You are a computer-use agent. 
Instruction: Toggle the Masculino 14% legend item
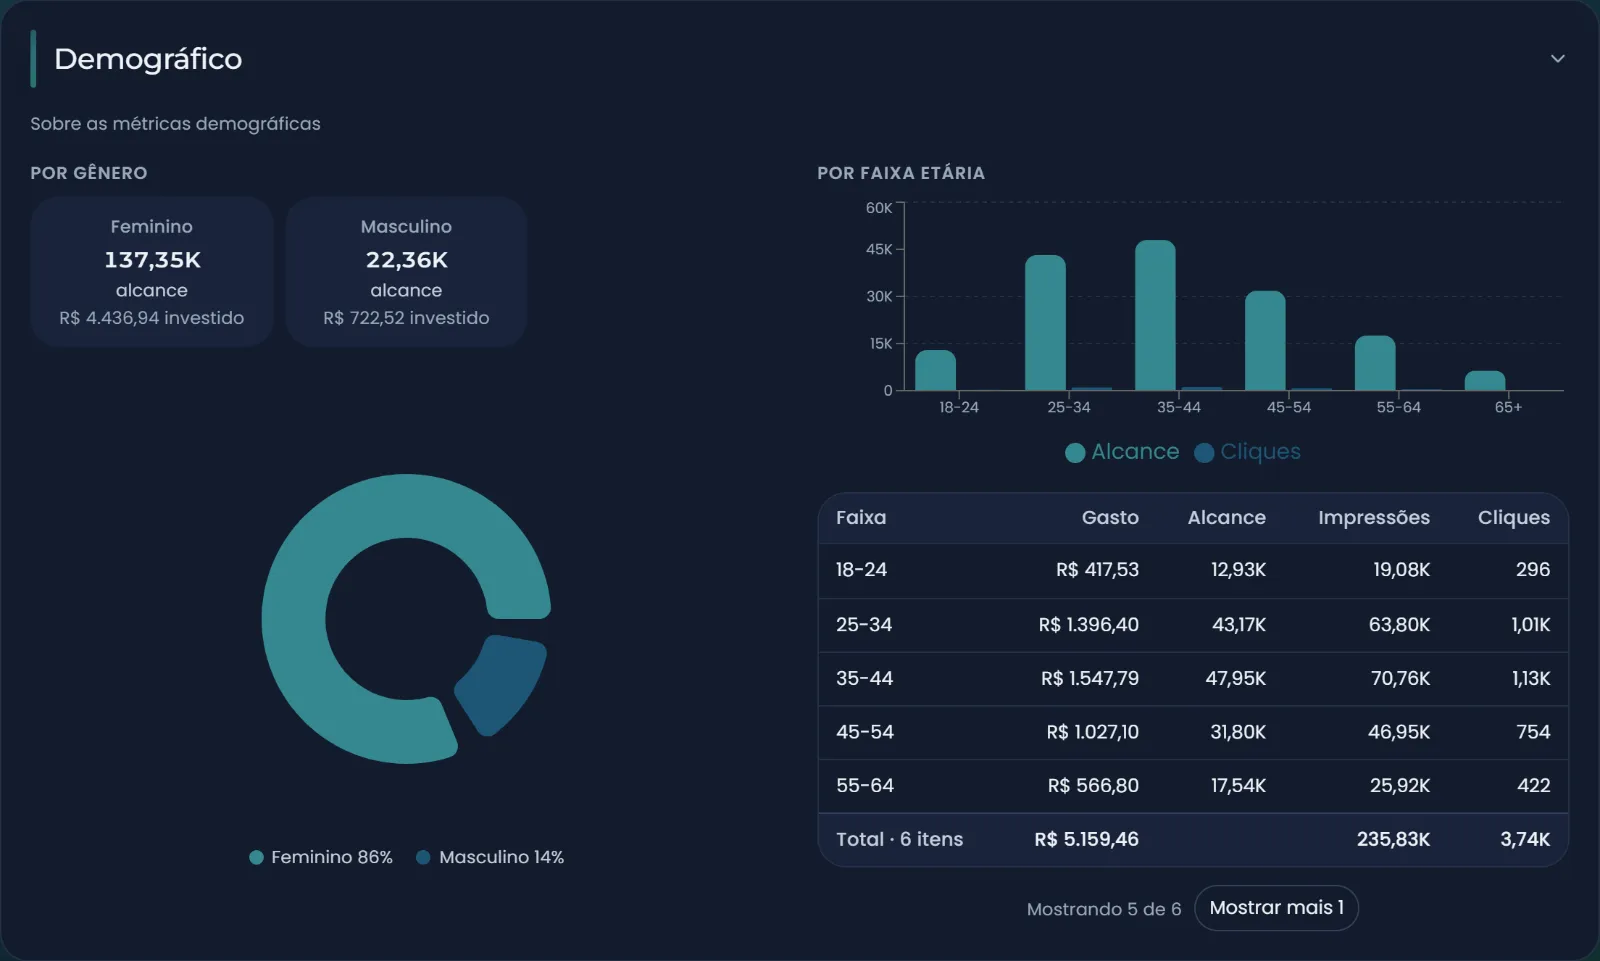(x=490, y=857)
